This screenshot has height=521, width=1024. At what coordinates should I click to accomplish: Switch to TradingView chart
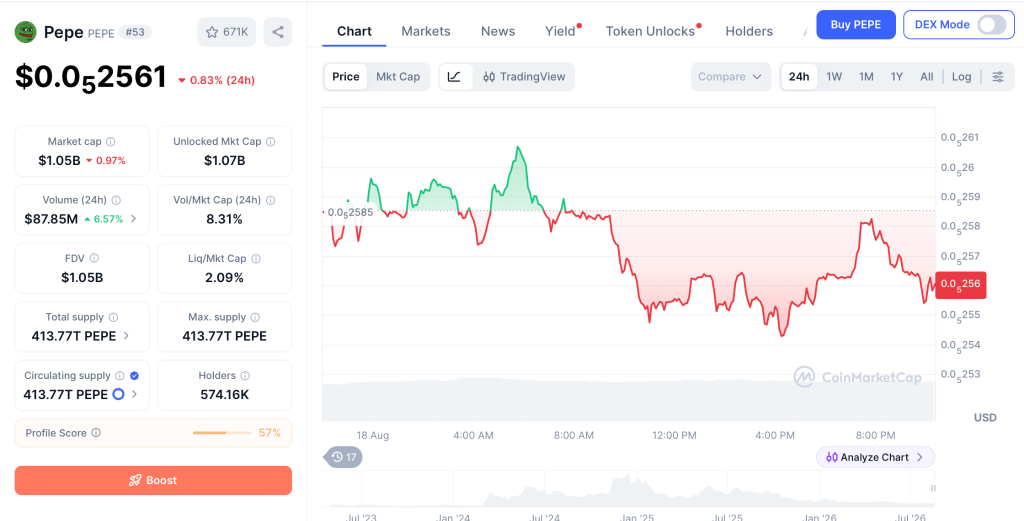coord(524,77)
